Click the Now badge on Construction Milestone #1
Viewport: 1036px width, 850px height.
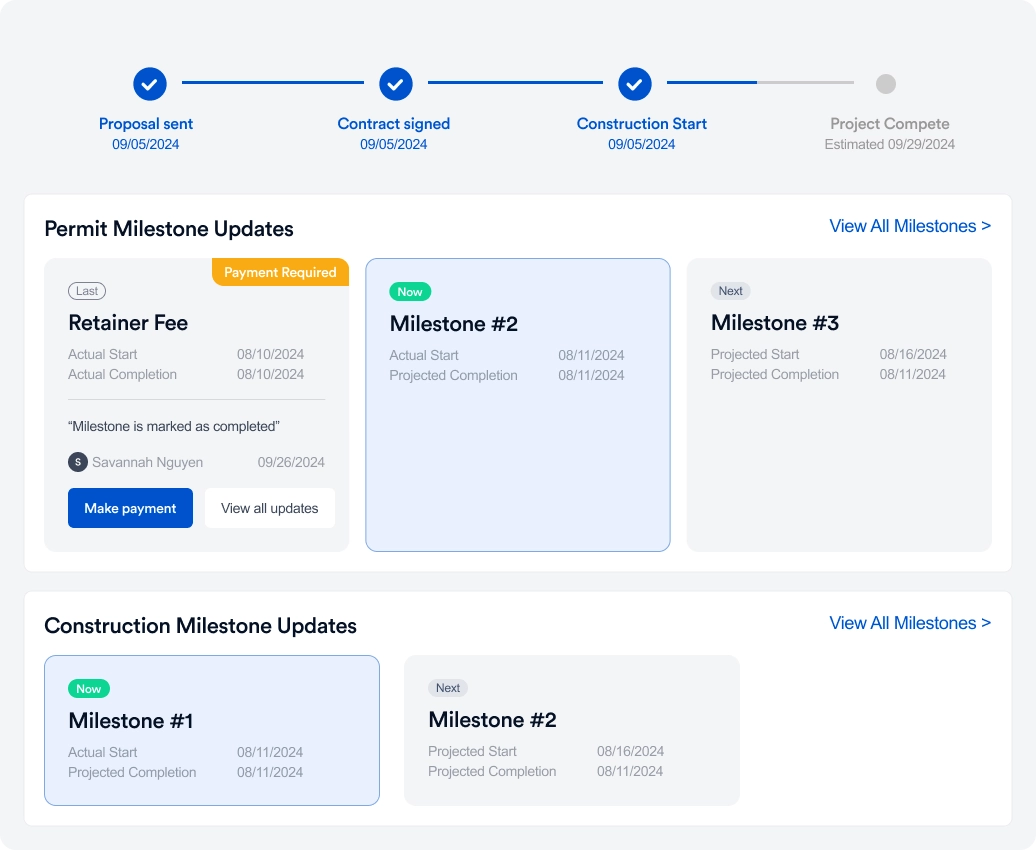[89, 689]
